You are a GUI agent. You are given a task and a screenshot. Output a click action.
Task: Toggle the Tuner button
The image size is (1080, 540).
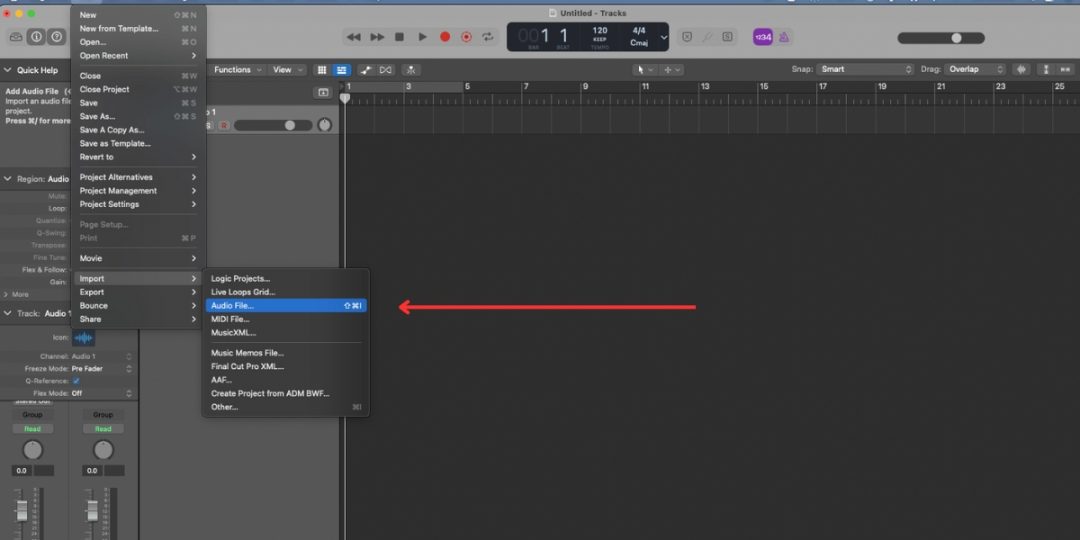click(x=707, y=37)
